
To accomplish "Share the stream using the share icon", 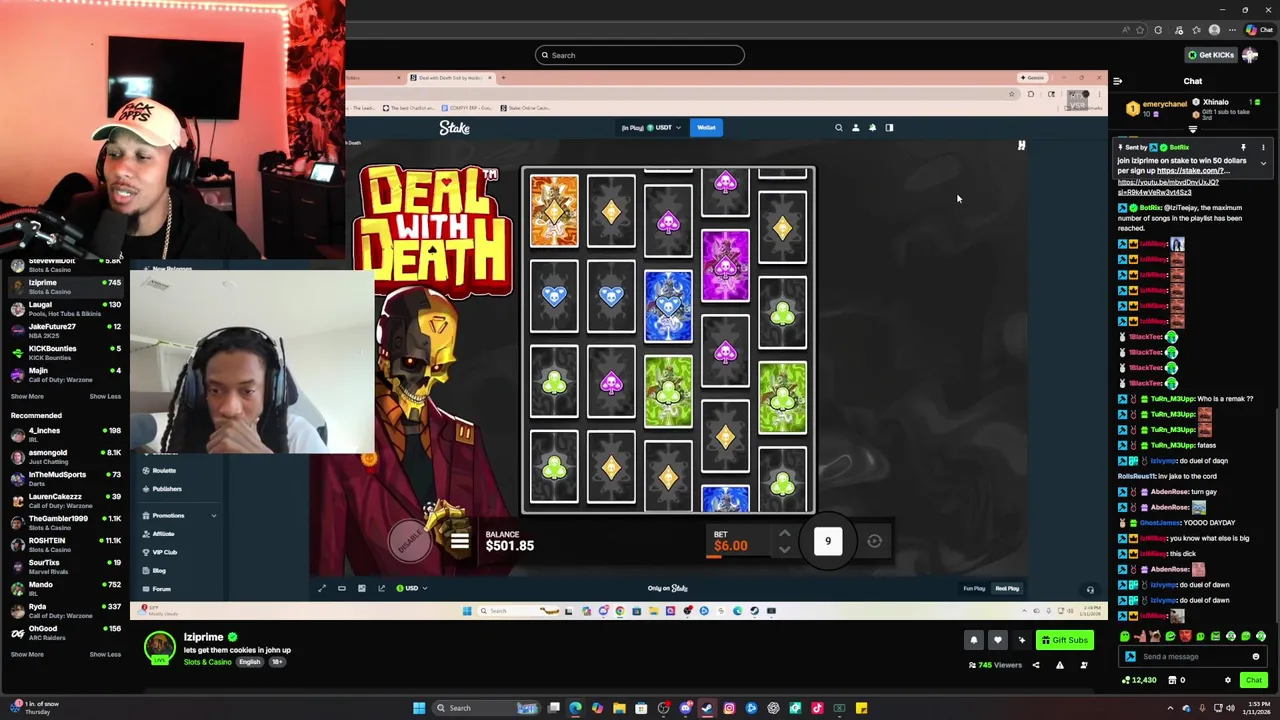I will [1036, 665].
